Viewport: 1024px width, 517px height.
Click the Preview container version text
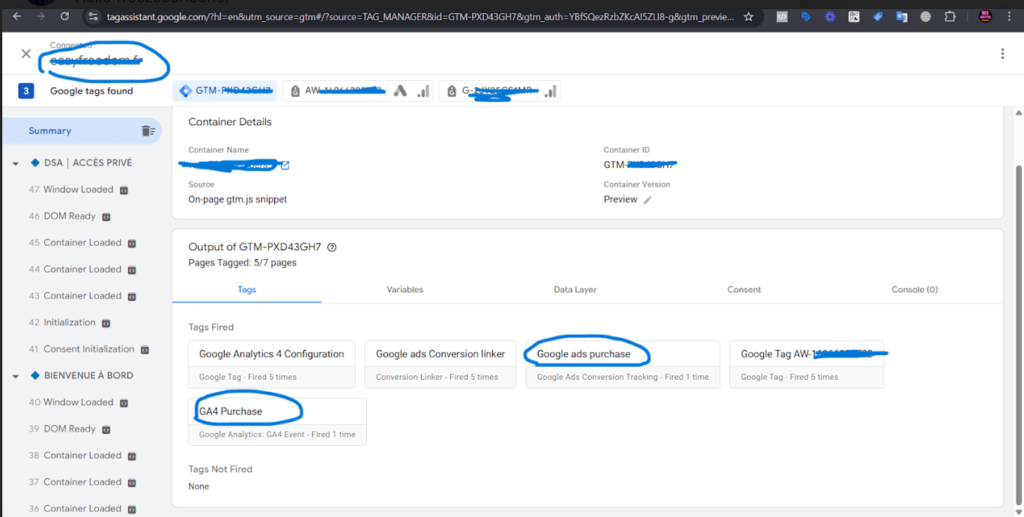click(620, 200)
